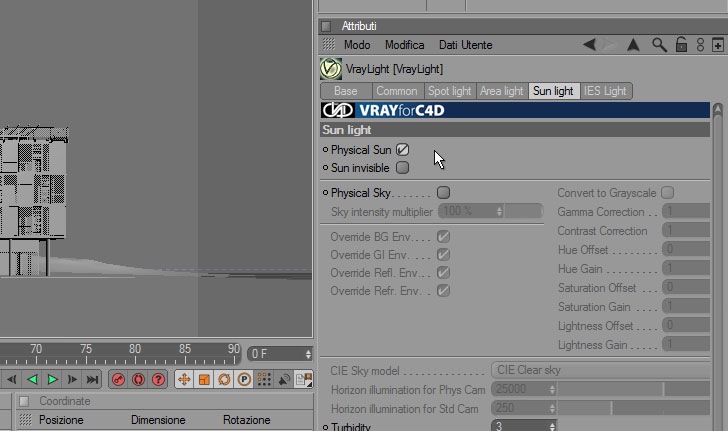The width and height of the screenshot is (728, 431).
Task: Click the Sky intensity multiplier stepper arrows
Action: coord(499,211)
